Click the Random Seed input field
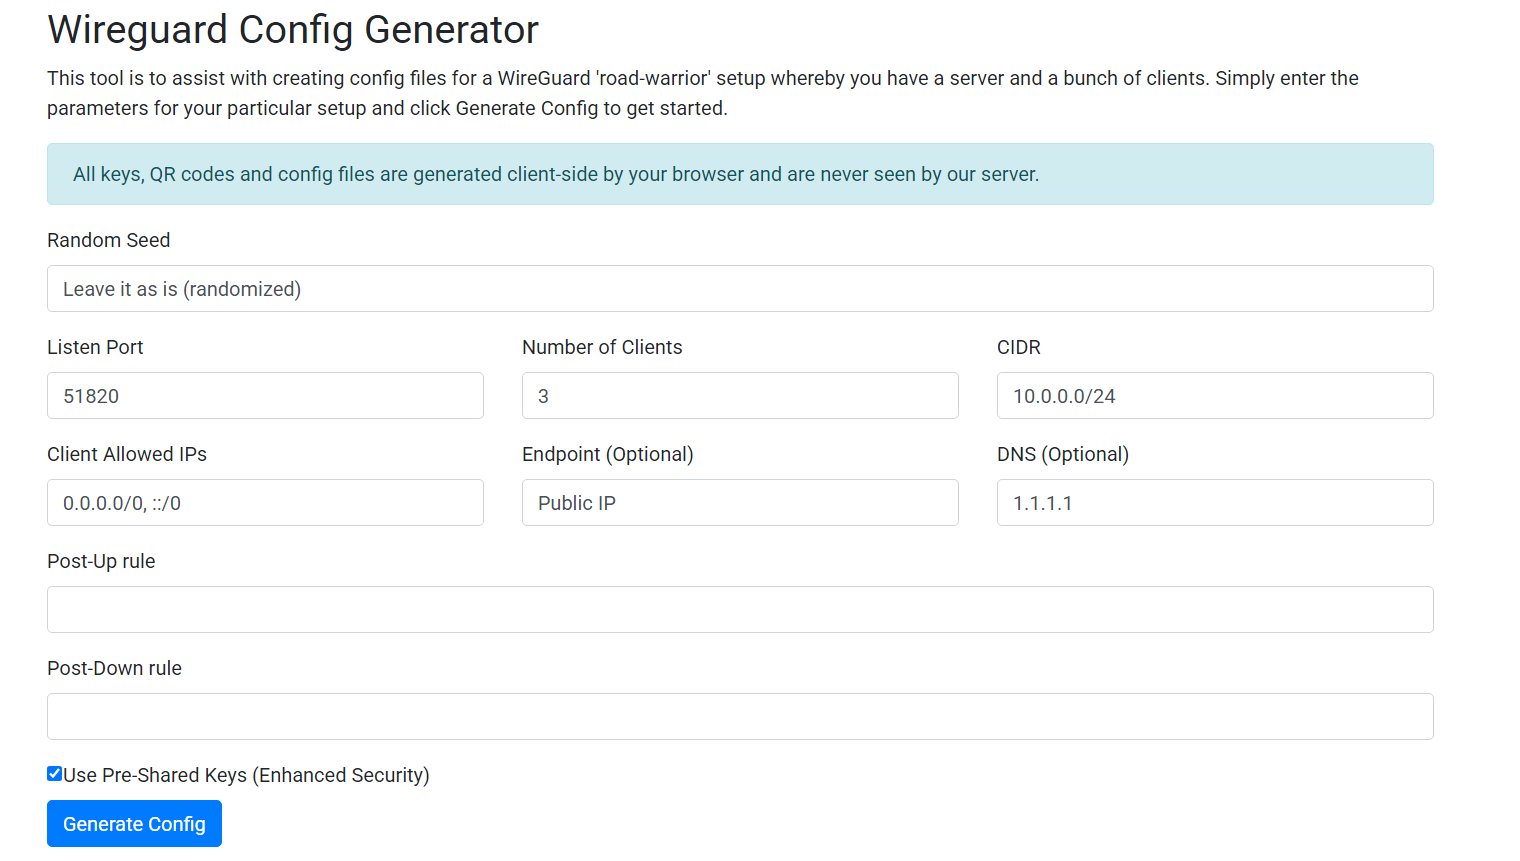This screenshot has width=1520, height=861. [740, 289]
